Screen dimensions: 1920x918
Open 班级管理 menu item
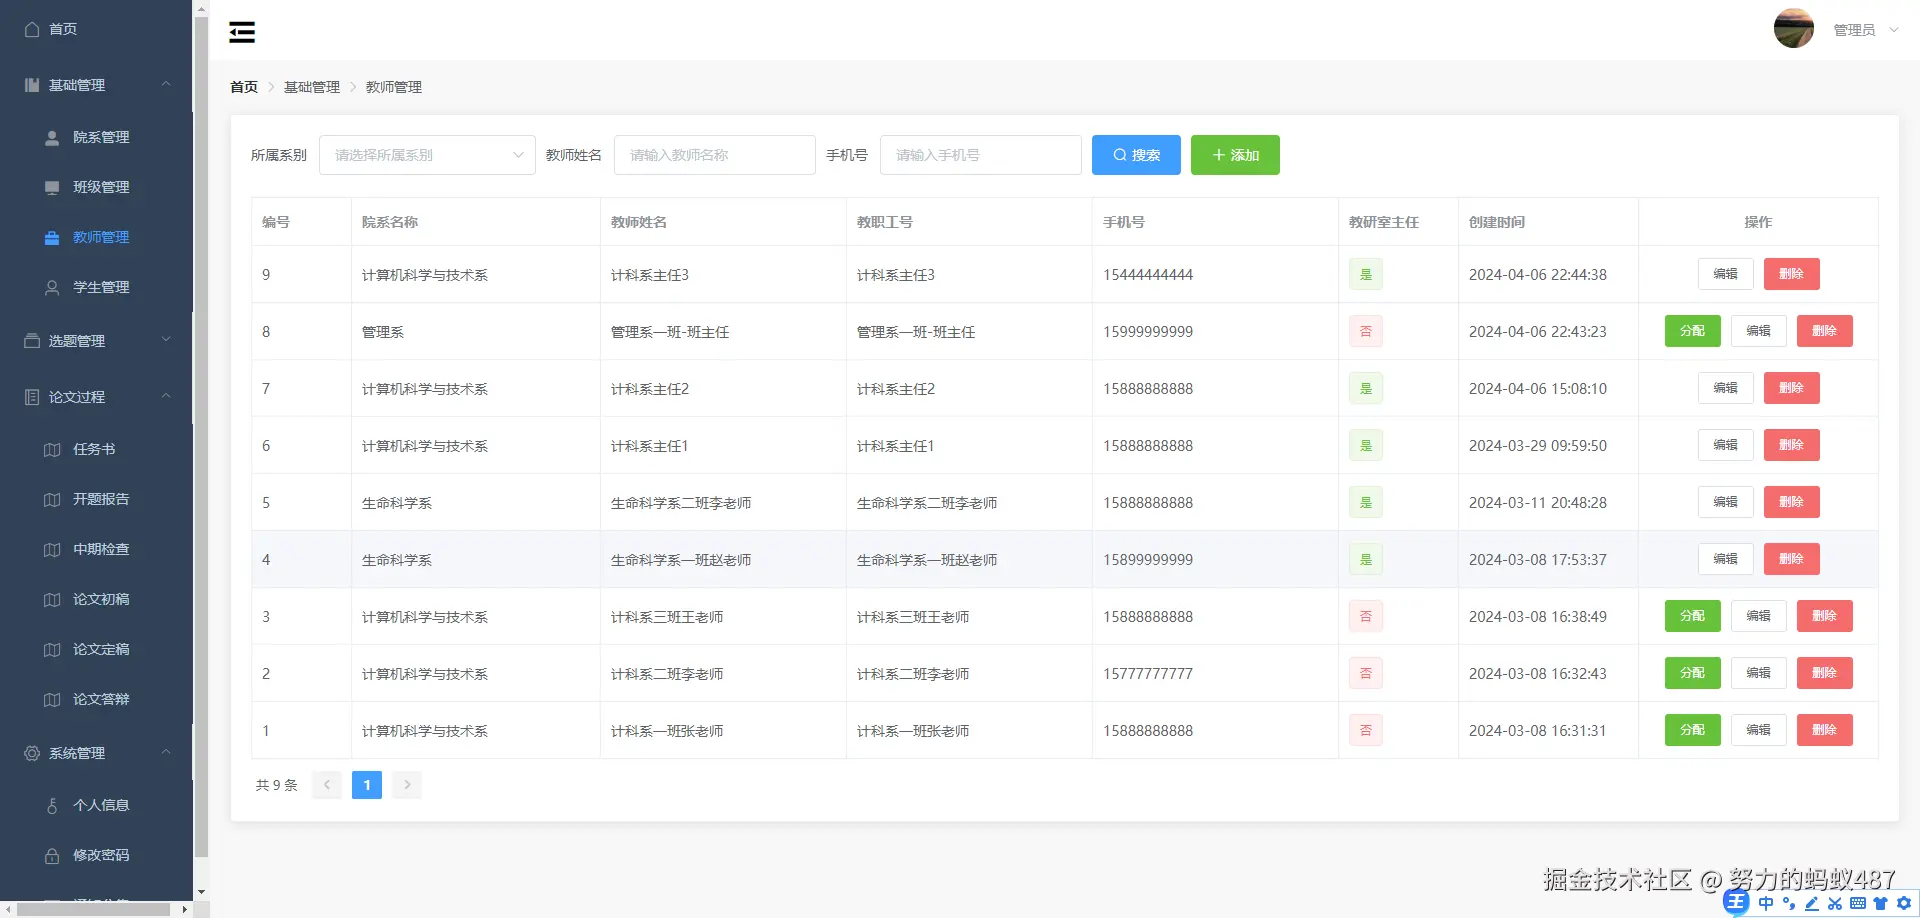point(101,187)
